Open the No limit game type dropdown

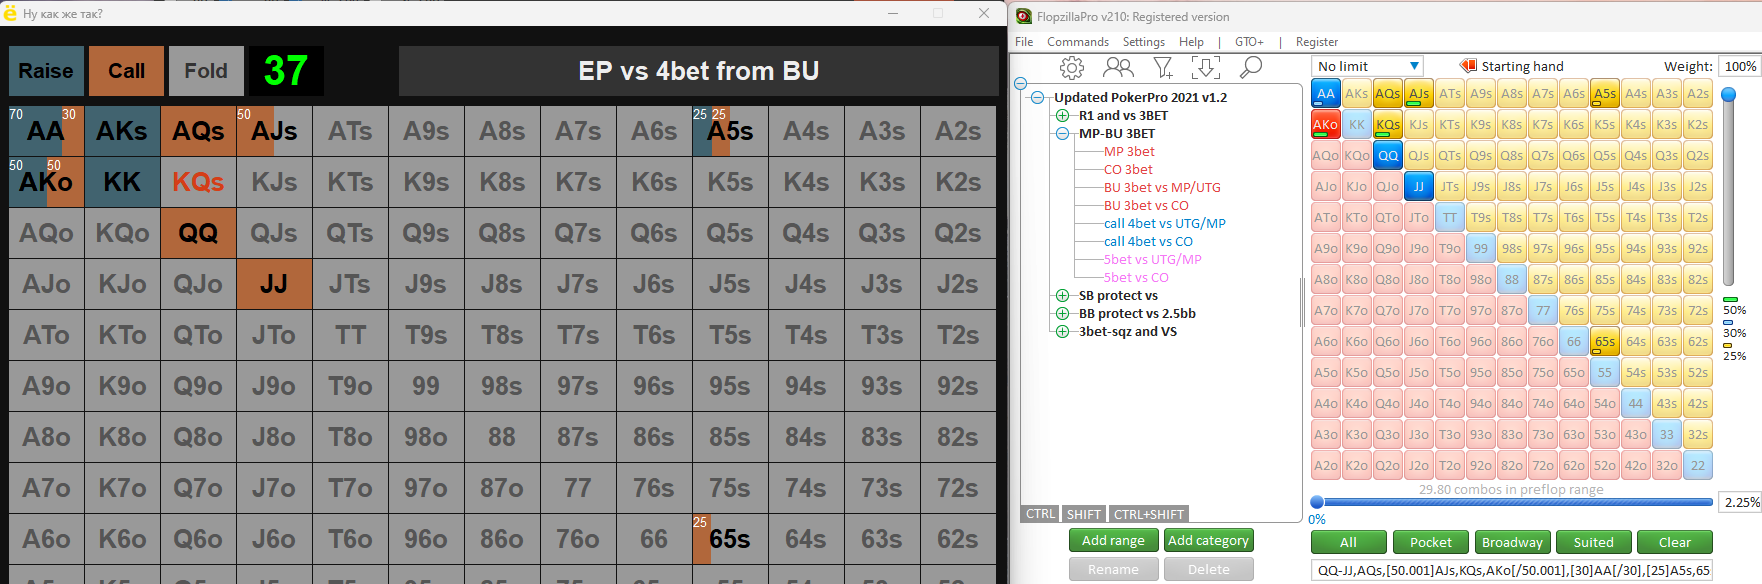pyautogui.click(x=1367, y=66)
